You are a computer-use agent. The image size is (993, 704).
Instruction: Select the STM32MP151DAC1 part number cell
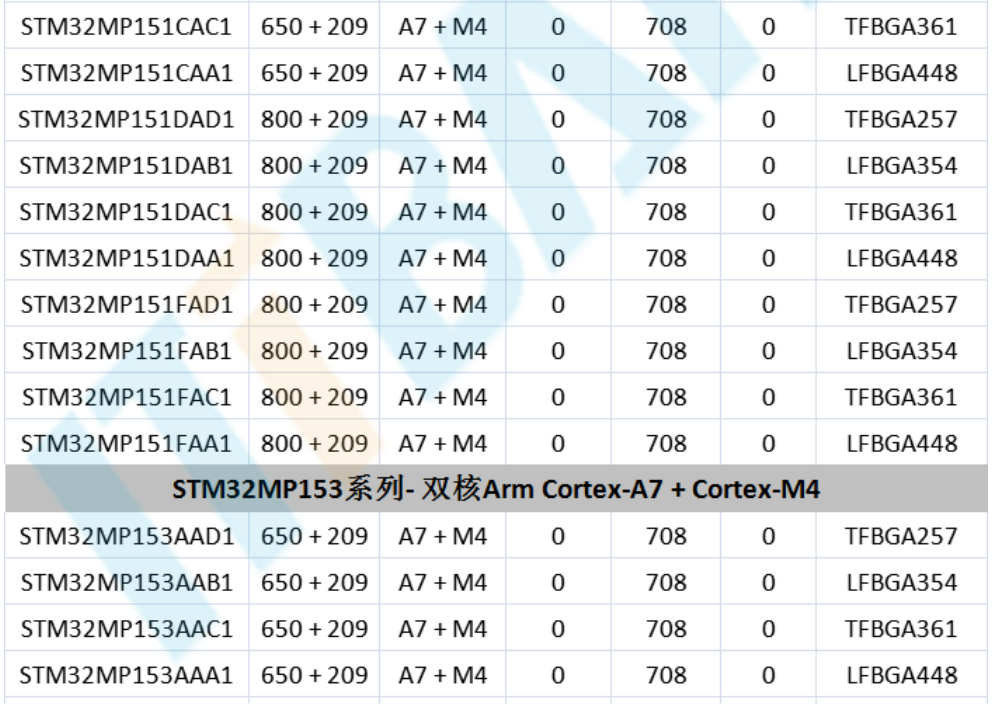click(127, 211)
